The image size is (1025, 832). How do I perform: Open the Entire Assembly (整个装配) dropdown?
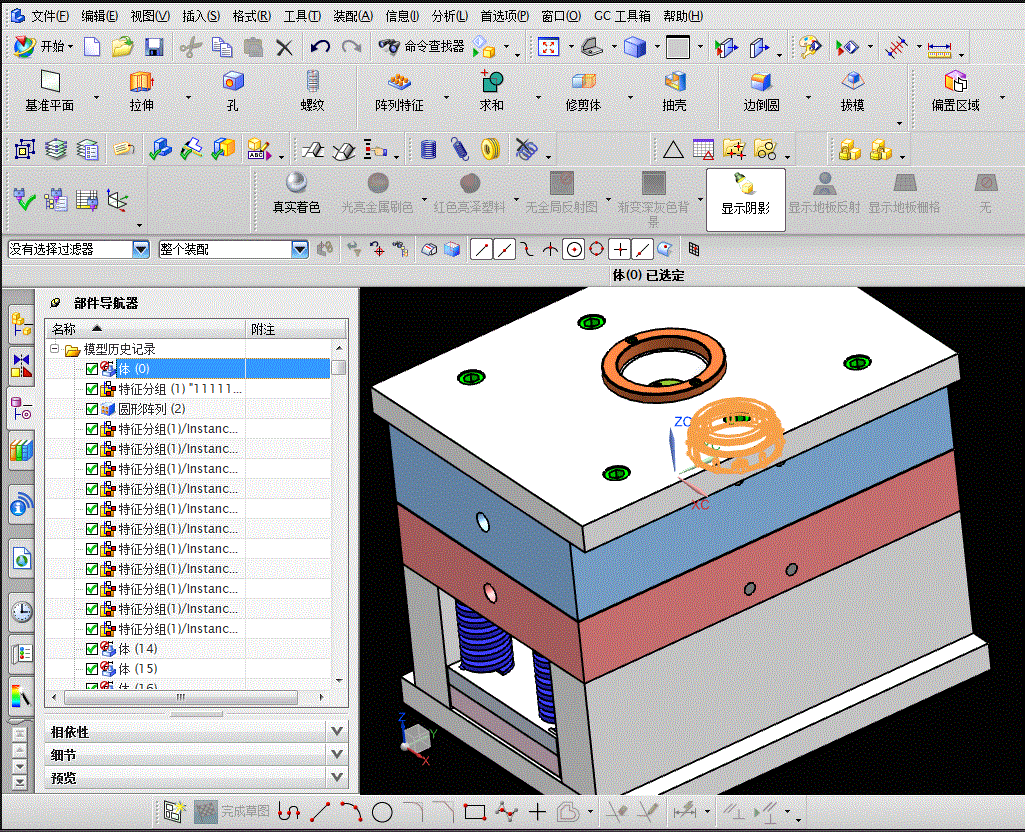pos(299,249)
